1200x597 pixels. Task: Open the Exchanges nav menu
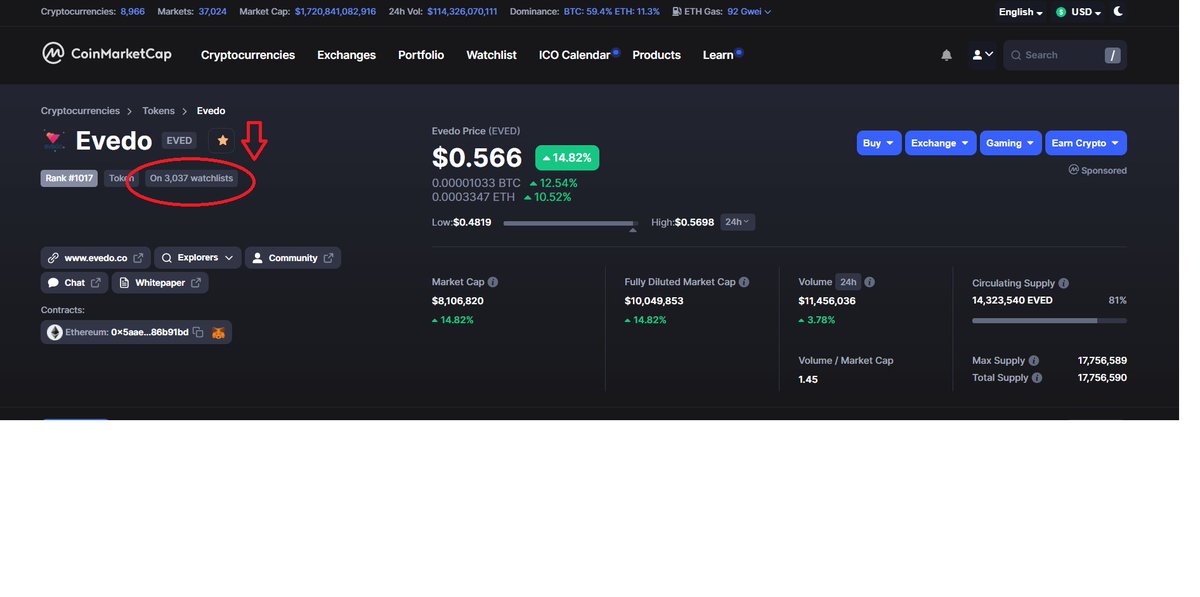point(346,55)
